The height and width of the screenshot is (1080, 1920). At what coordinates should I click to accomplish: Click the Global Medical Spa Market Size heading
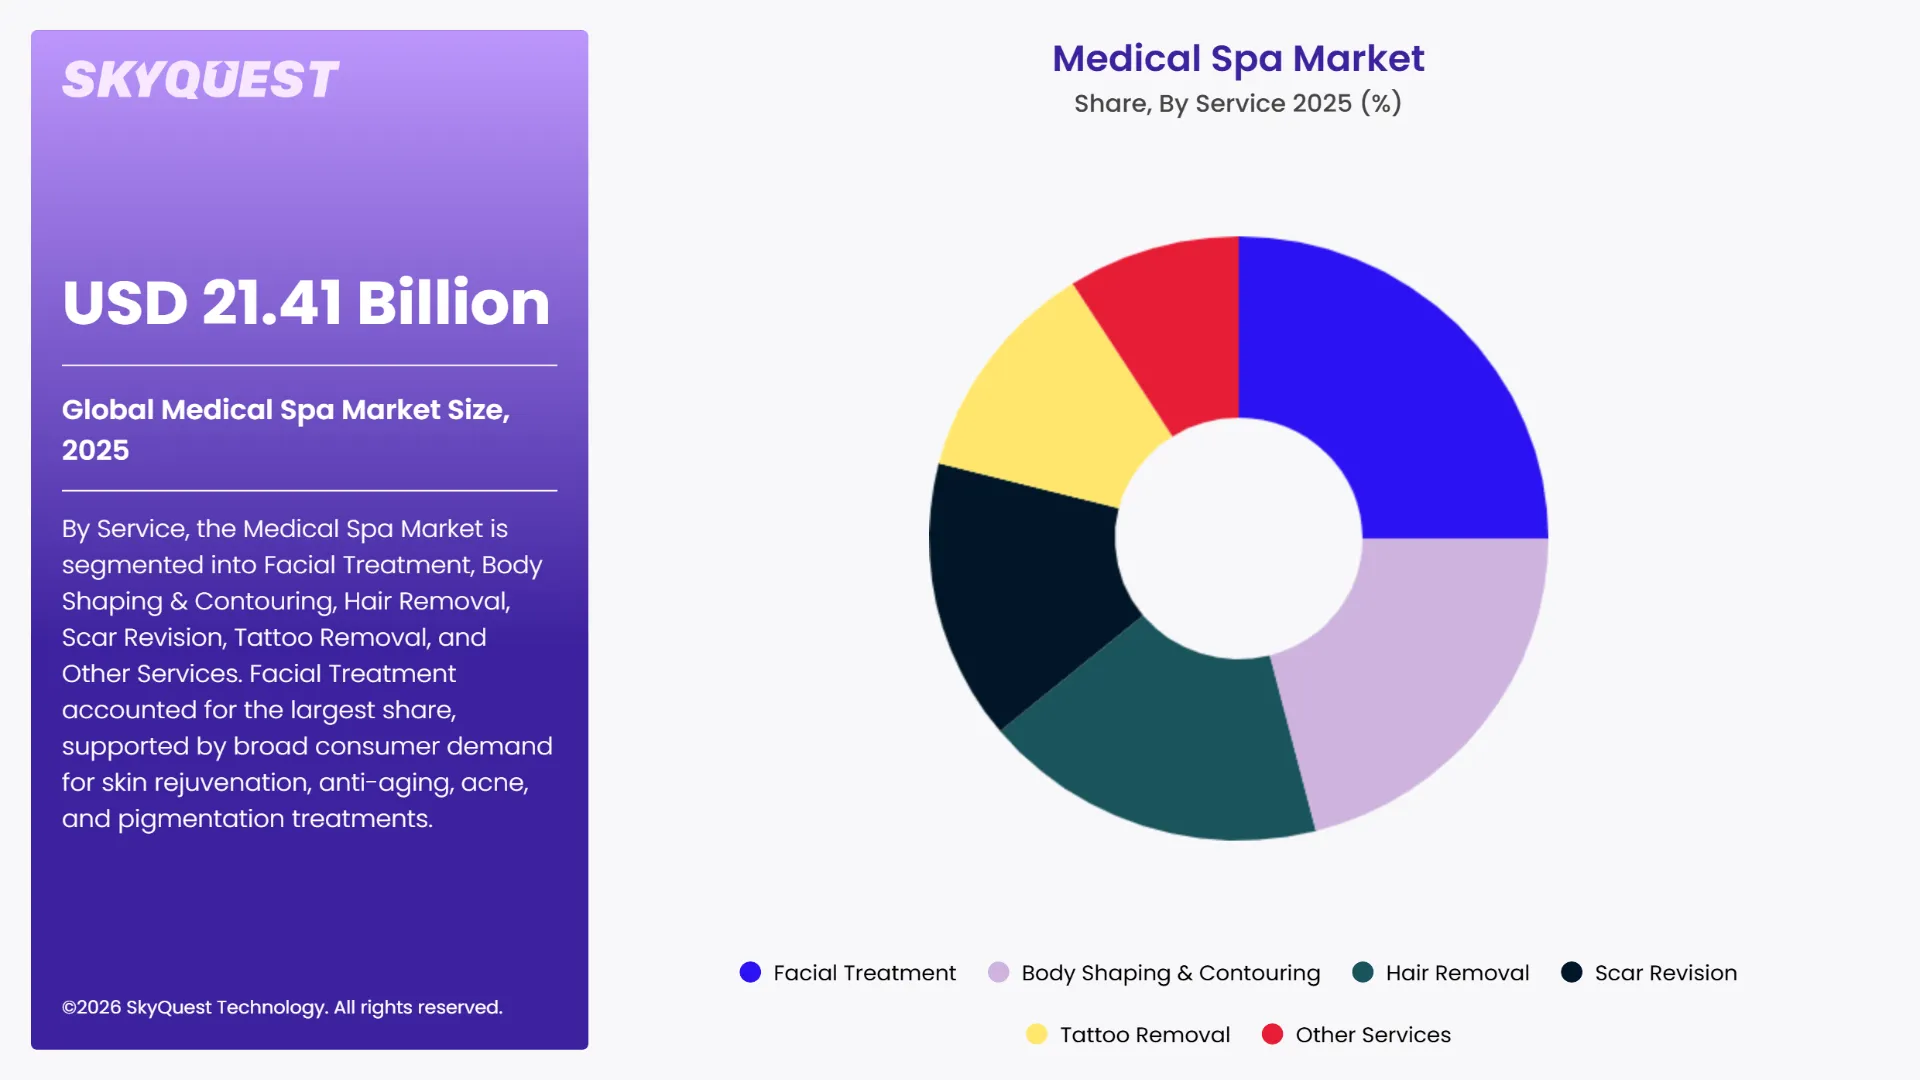[x=286, y=429]
